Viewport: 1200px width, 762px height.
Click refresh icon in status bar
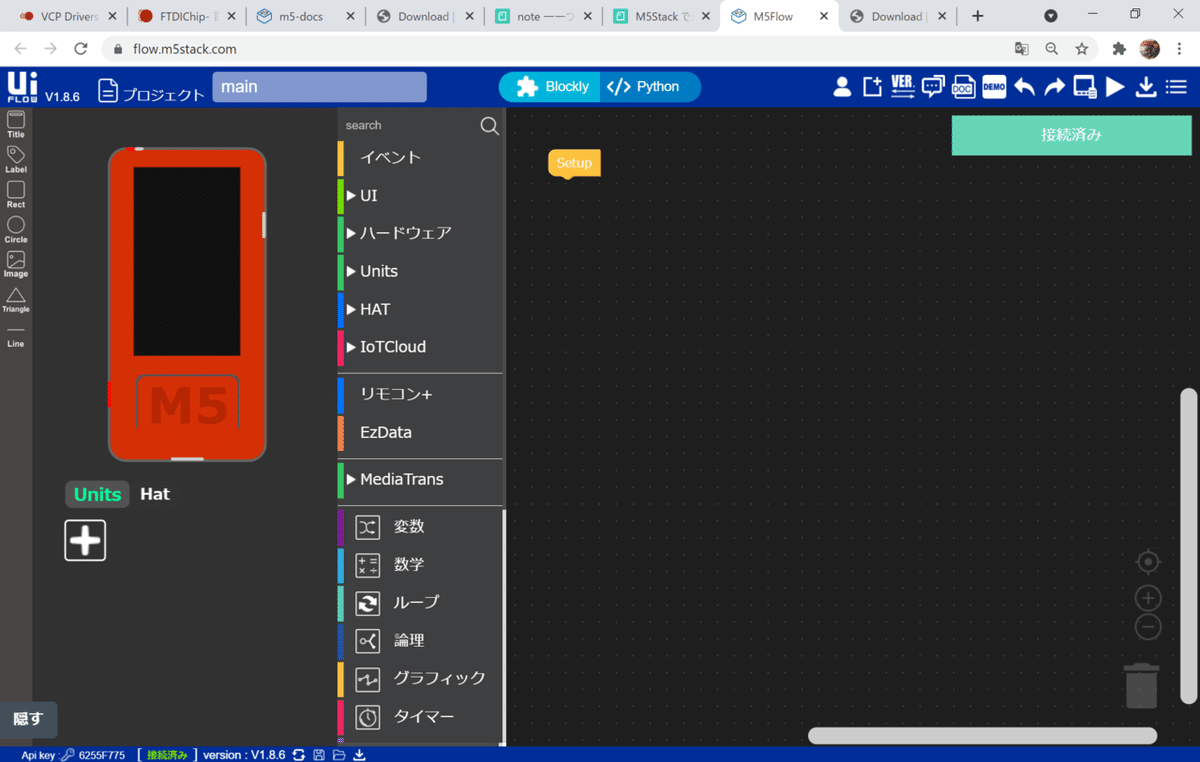(x=298, y=755)
